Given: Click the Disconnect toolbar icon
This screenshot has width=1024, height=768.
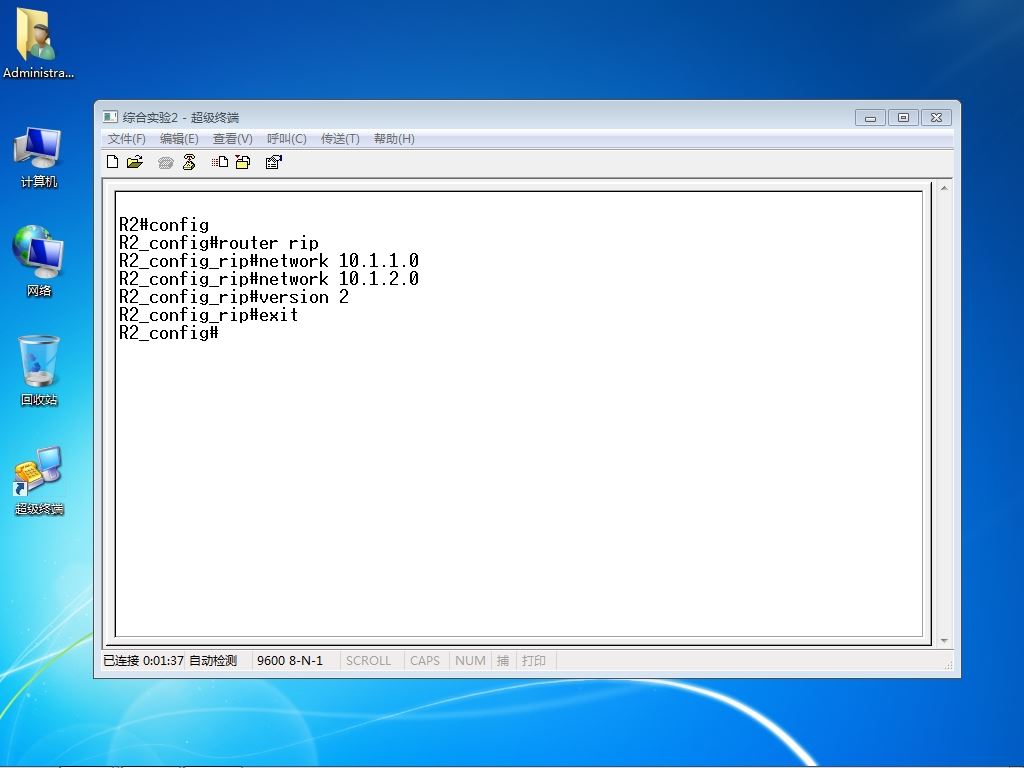Looking at the screenshot, I should pyautogui.click(x=189, y=162).
